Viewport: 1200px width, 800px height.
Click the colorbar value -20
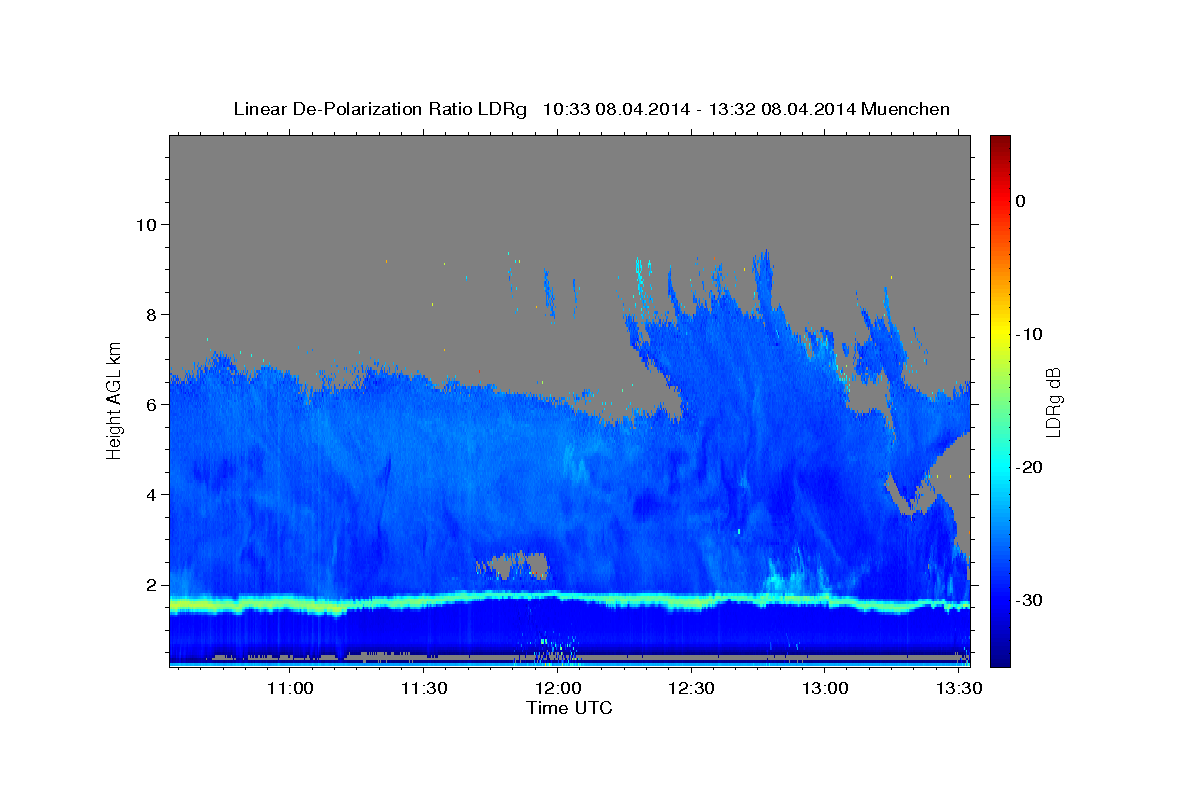tap(1030, 467)
